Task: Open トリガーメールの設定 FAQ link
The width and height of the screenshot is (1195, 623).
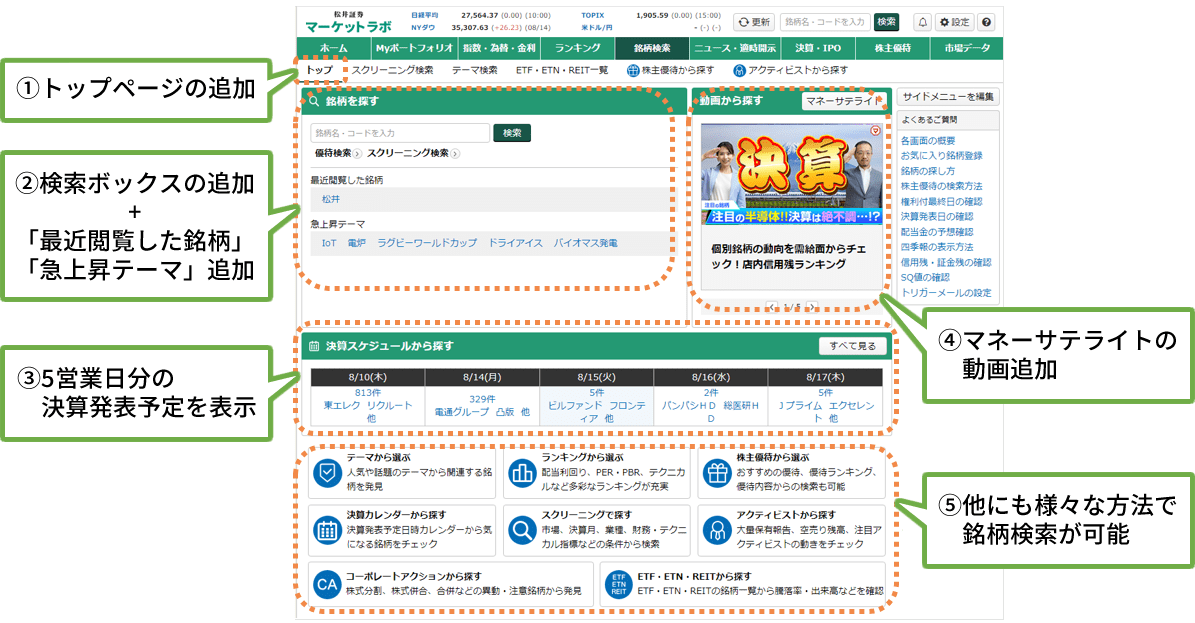Action: pyautogui.click(x=947, y=293)
